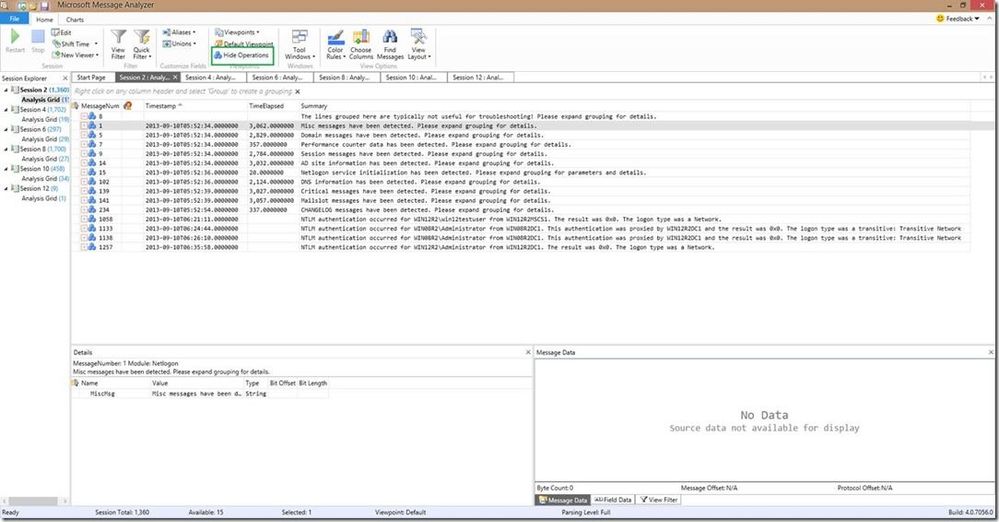Select the CHANGELOG messages row 234
999x522 pixels.
[x=521, y=210]
